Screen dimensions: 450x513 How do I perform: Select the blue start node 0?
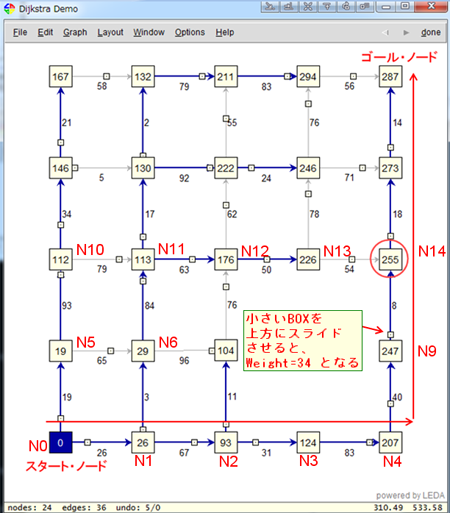pos(60,442)
